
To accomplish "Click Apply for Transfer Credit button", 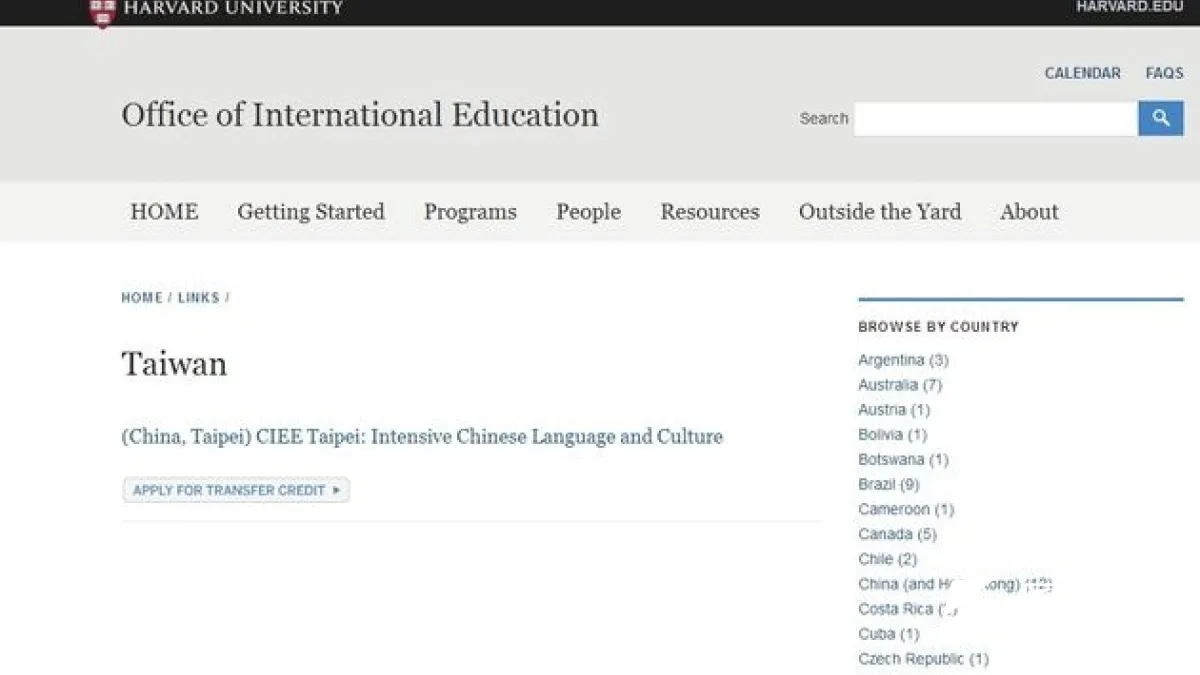I will point(236,490).
